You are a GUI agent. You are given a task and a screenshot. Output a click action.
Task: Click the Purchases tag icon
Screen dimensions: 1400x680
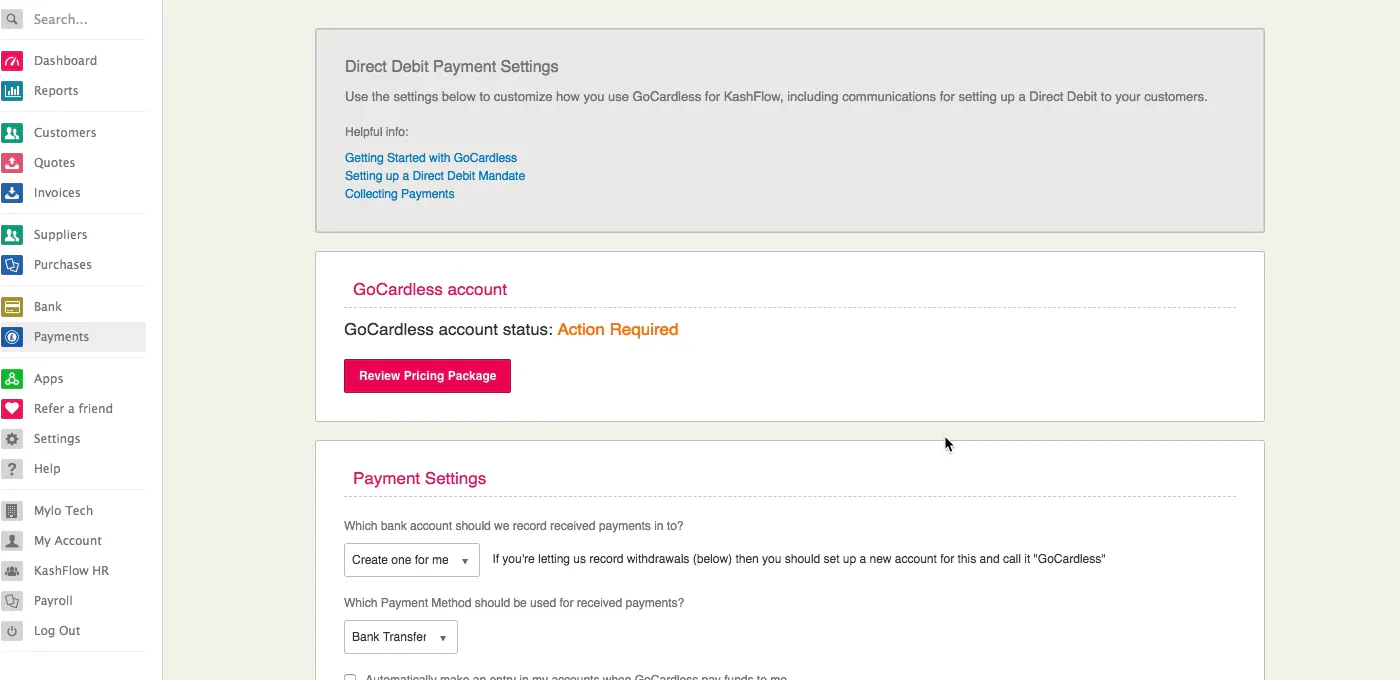click(x=12, y=265)
